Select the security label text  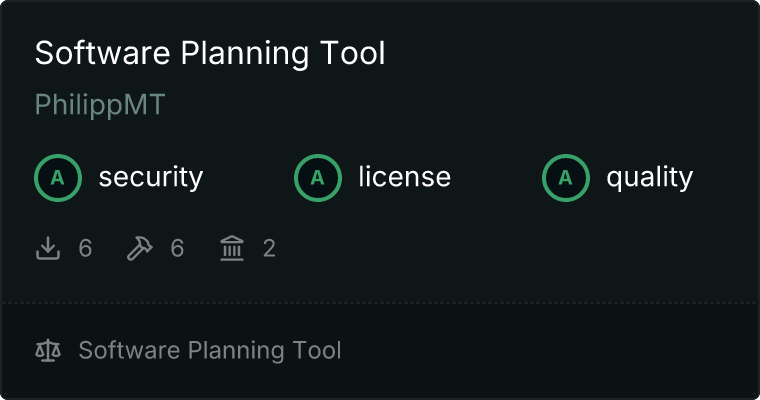(151, 178)
